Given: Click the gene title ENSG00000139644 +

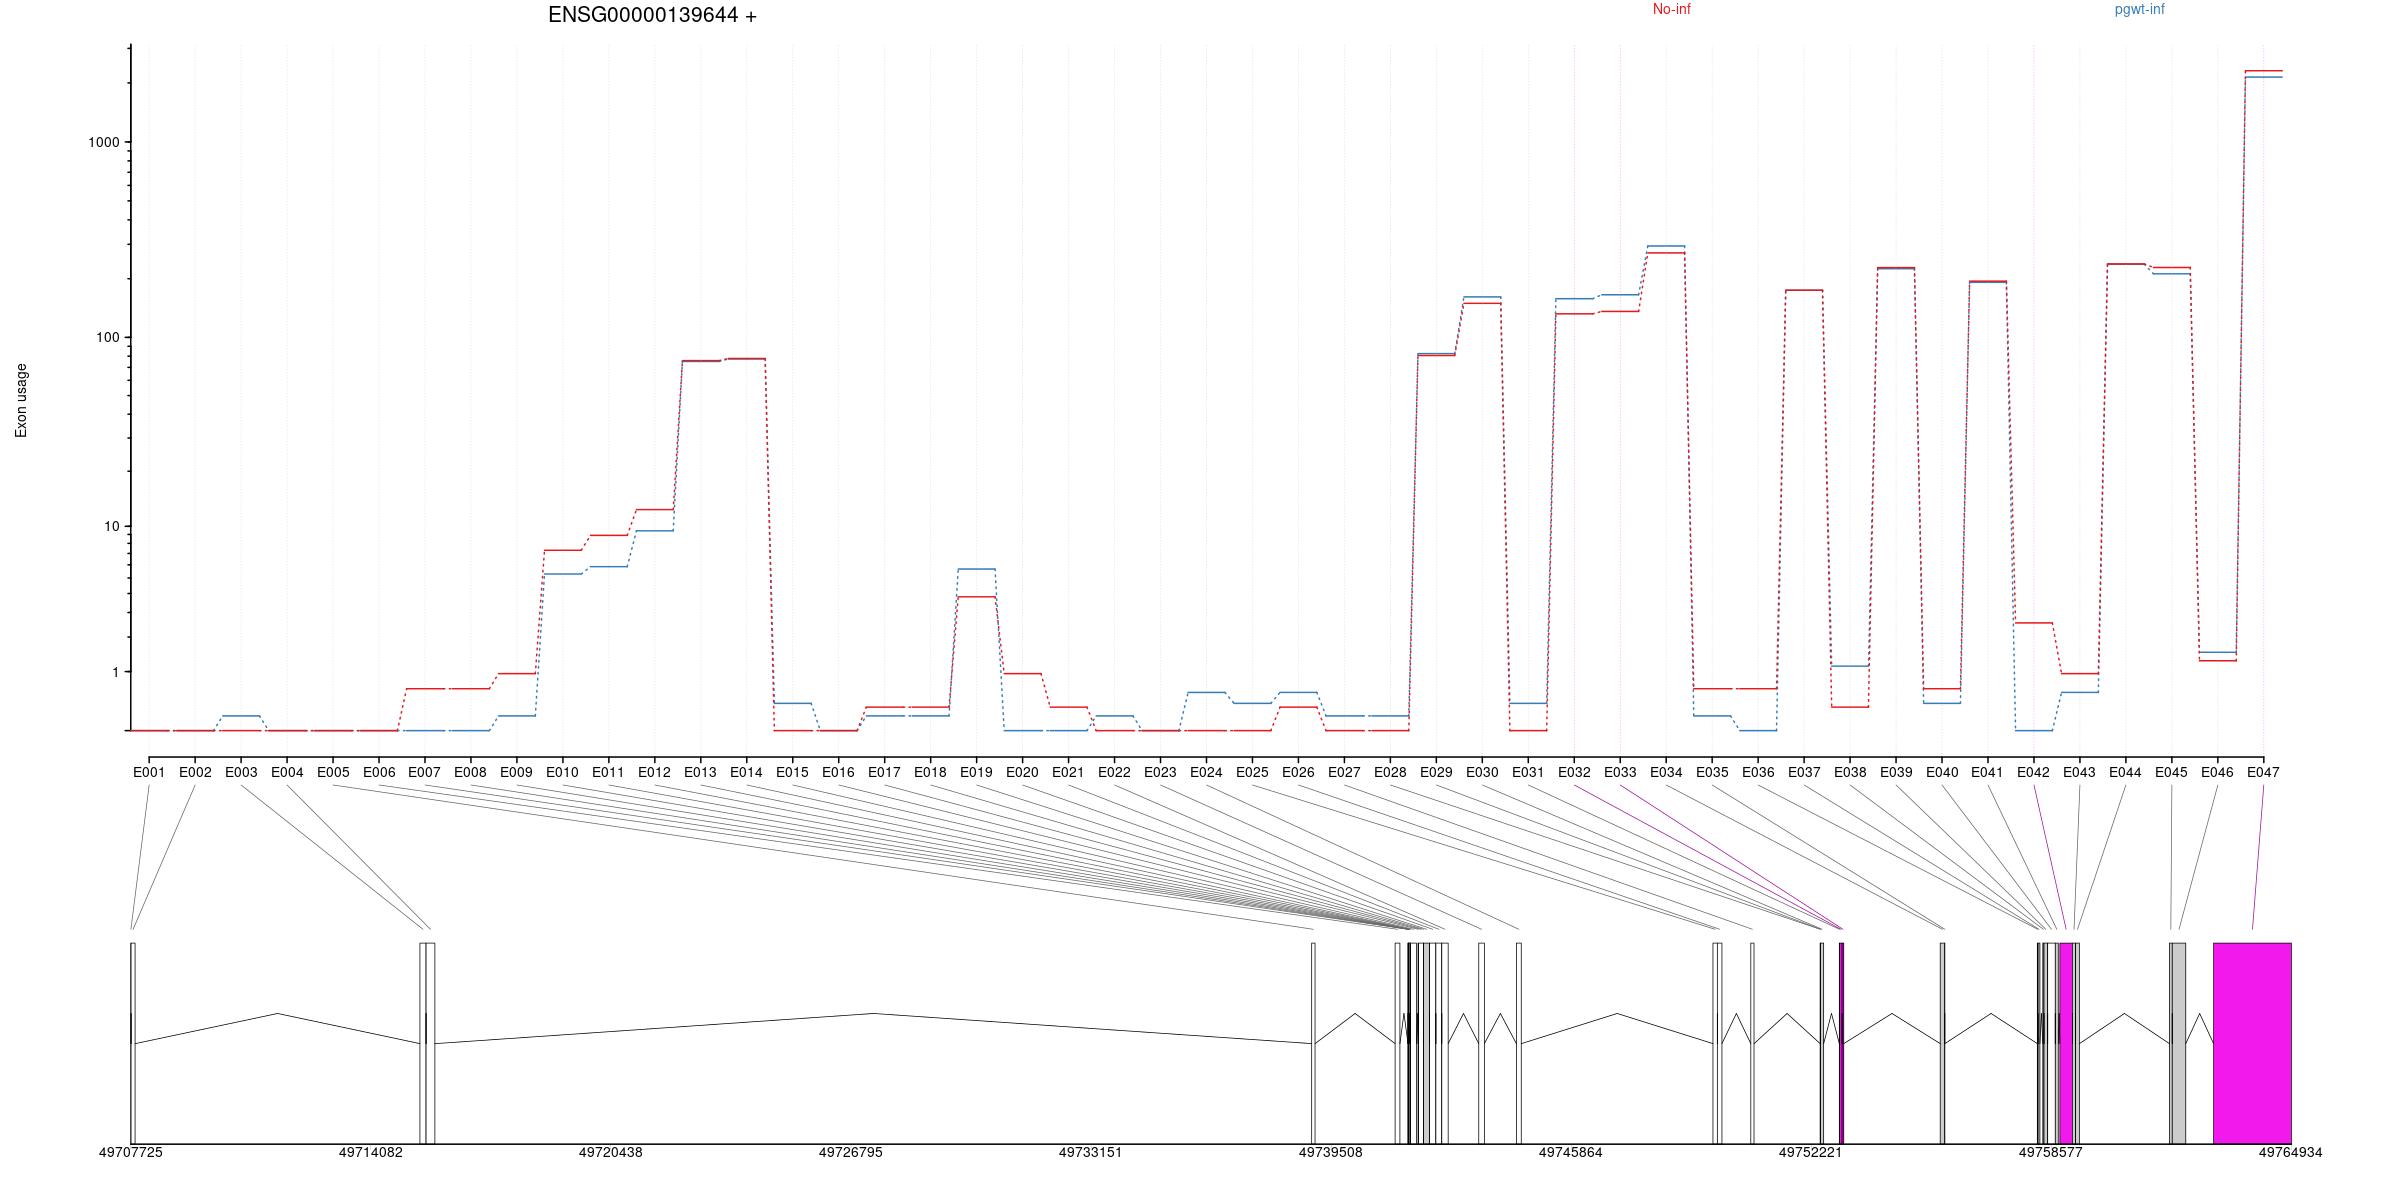Looking at the screenshot, I should (652, 15).
